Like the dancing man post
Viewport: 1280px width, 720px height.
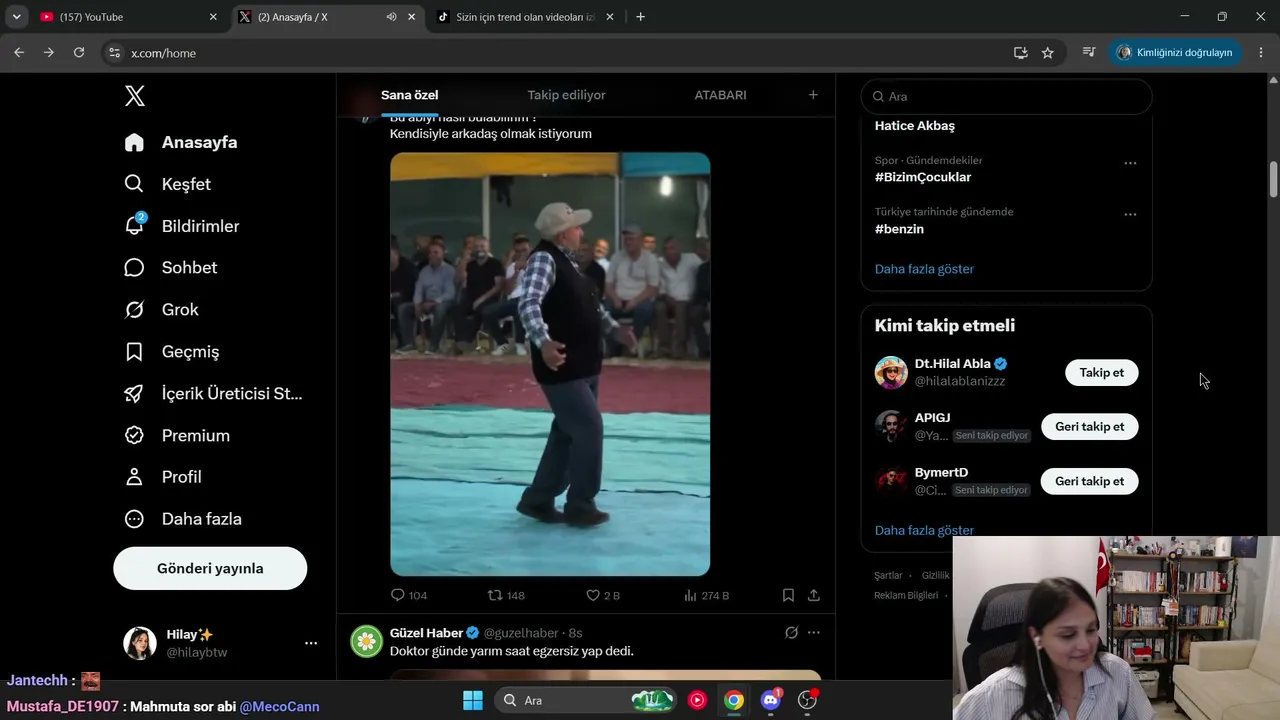(x=593, y=595)
